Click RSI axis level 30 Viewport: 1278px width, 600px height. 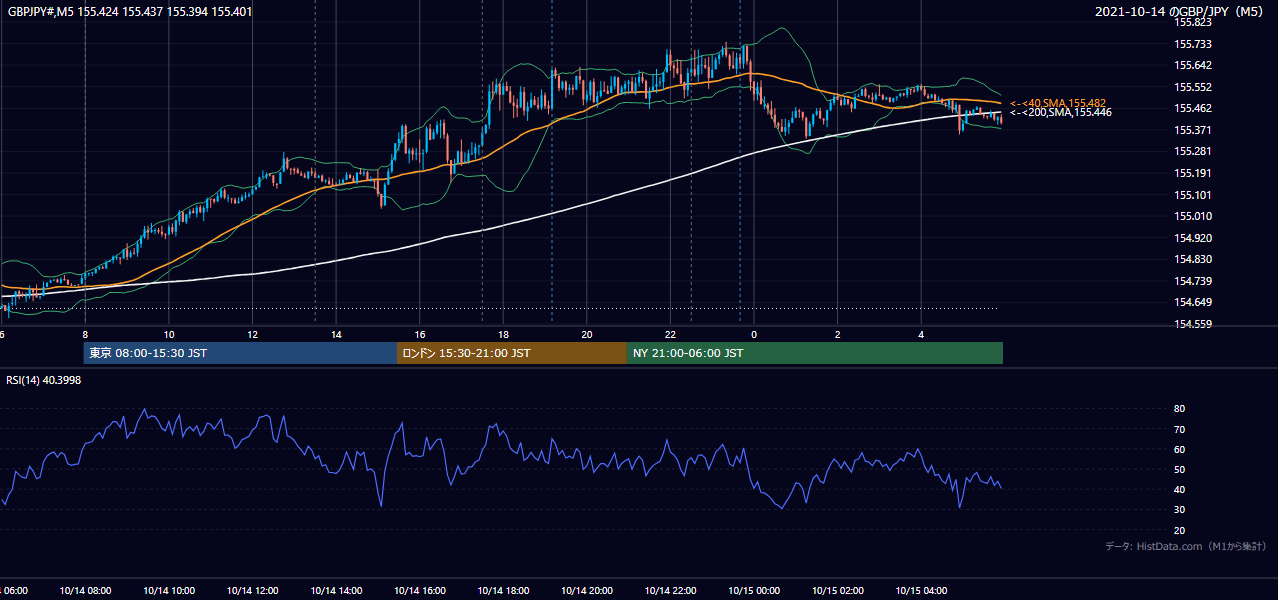(x=1179, y=510)
